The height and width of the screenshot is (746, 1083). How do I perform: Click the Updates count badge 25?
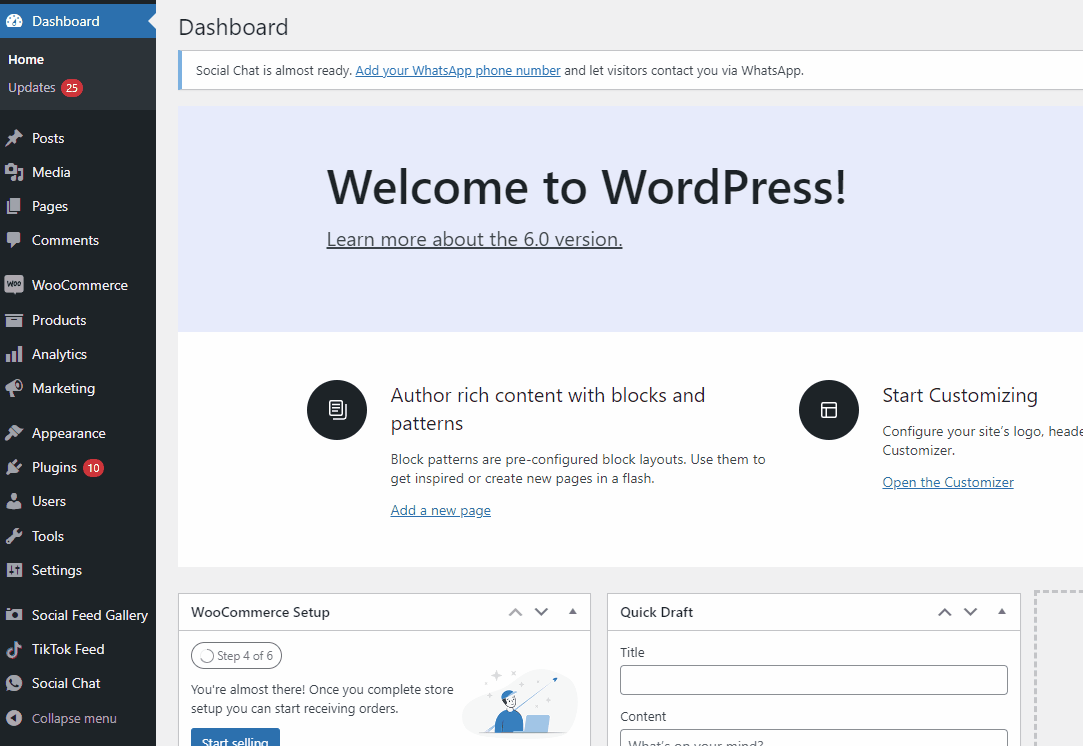point(72,88)
